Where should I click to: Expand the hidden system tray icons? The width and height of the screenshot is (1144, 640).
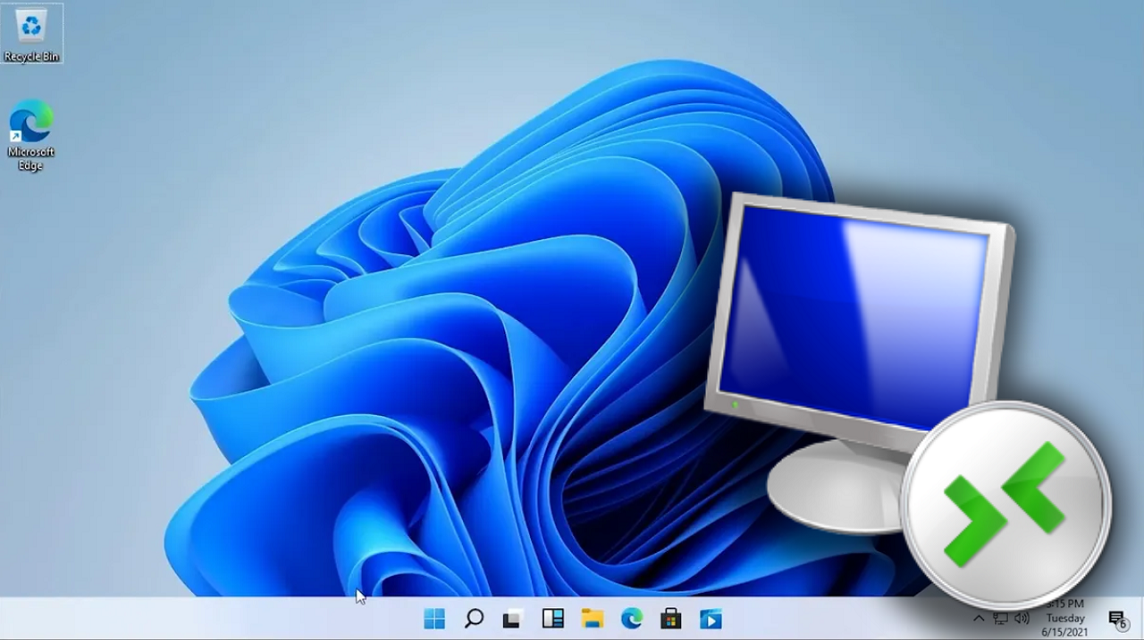[978, 619]
